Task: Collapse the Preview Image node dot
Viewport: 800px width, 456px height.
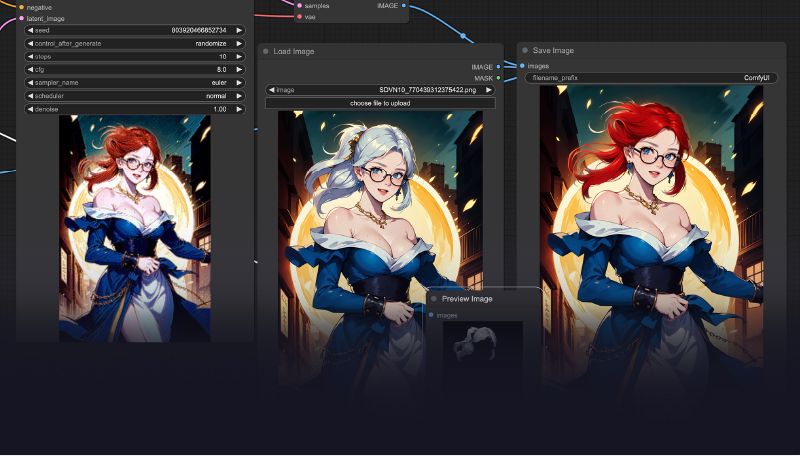Action: [x=434, y=299]
